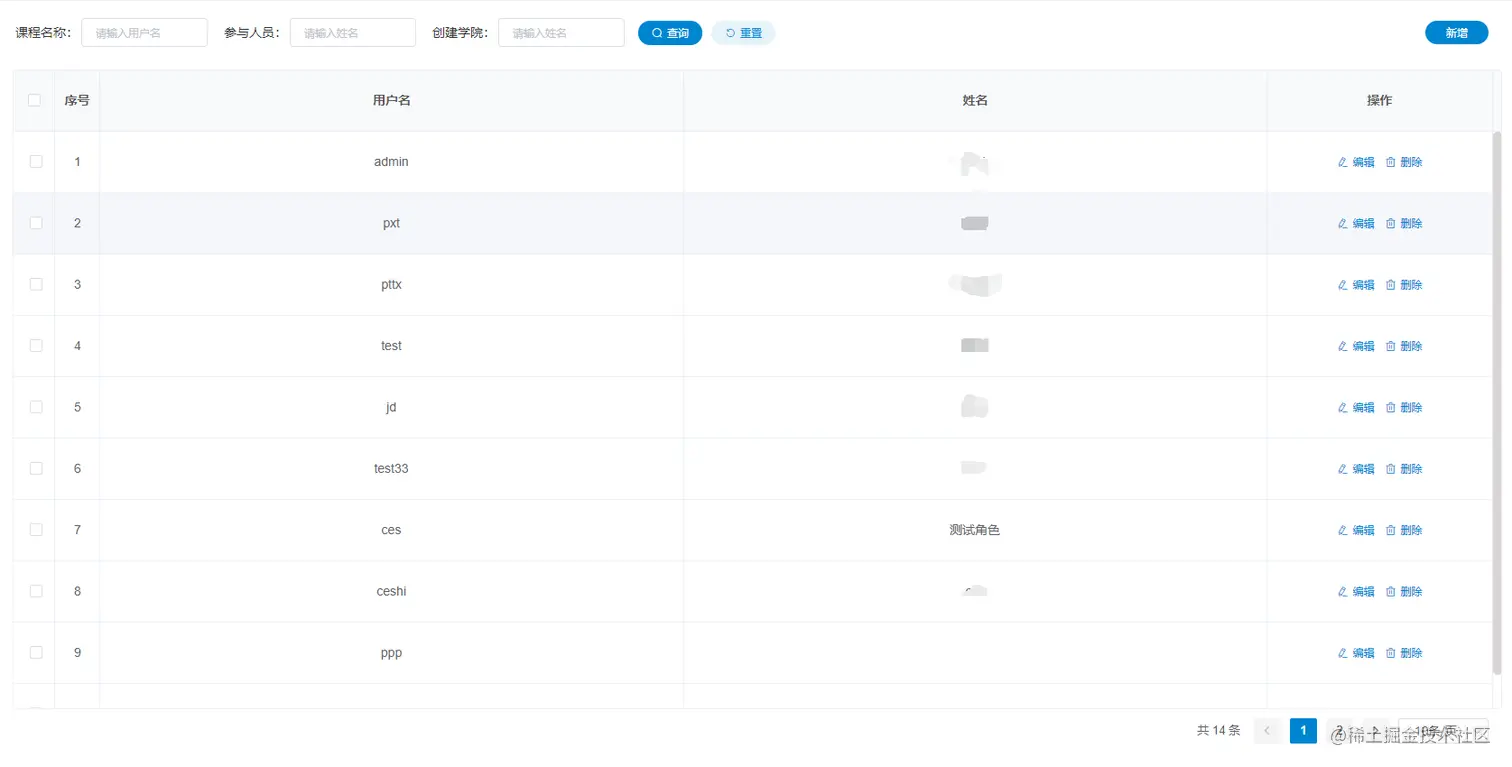This screenshot has width=1512, height=767.
Task: Click the 姓名 column header
Action: (x=975, y=101)
